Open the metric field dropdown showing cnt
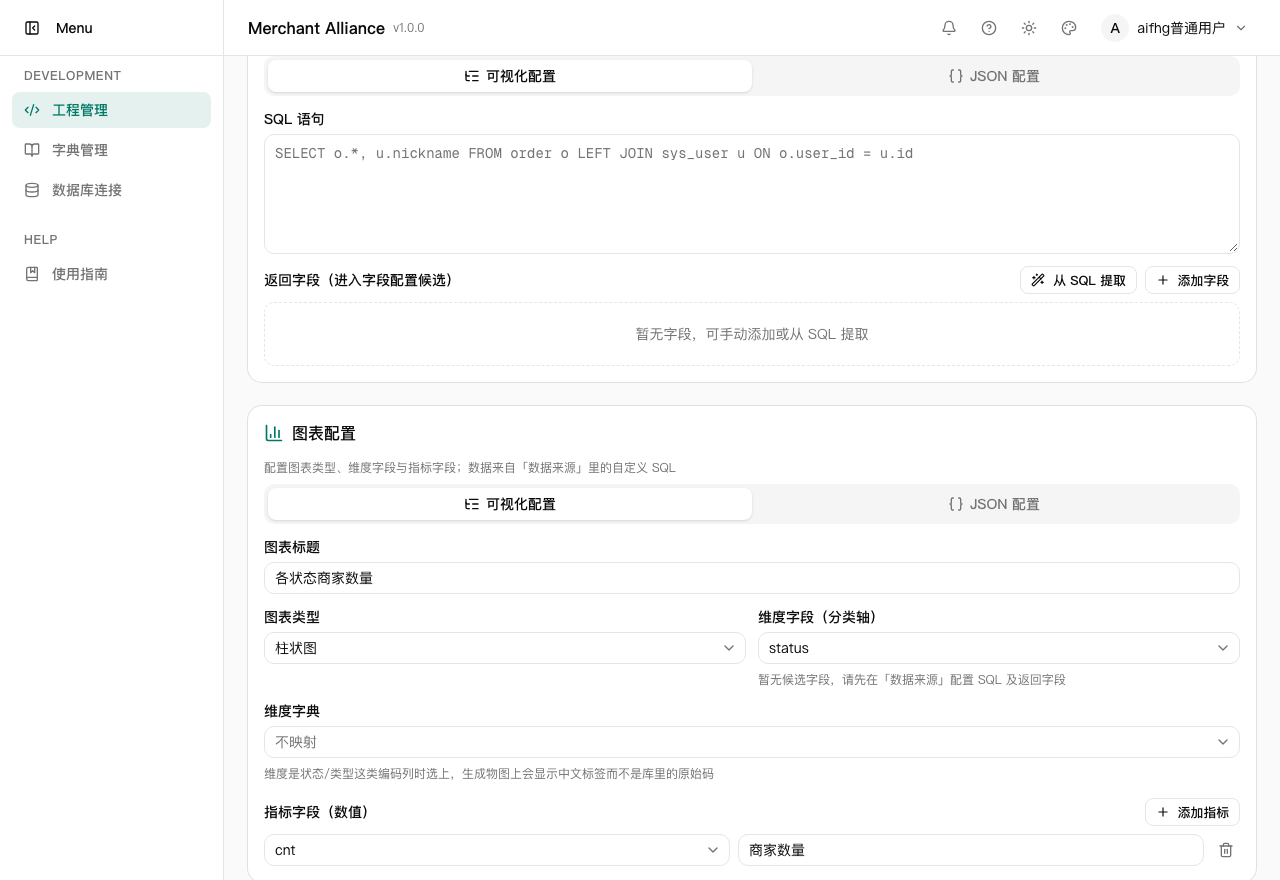1280x880 pixels. [497, 850]
